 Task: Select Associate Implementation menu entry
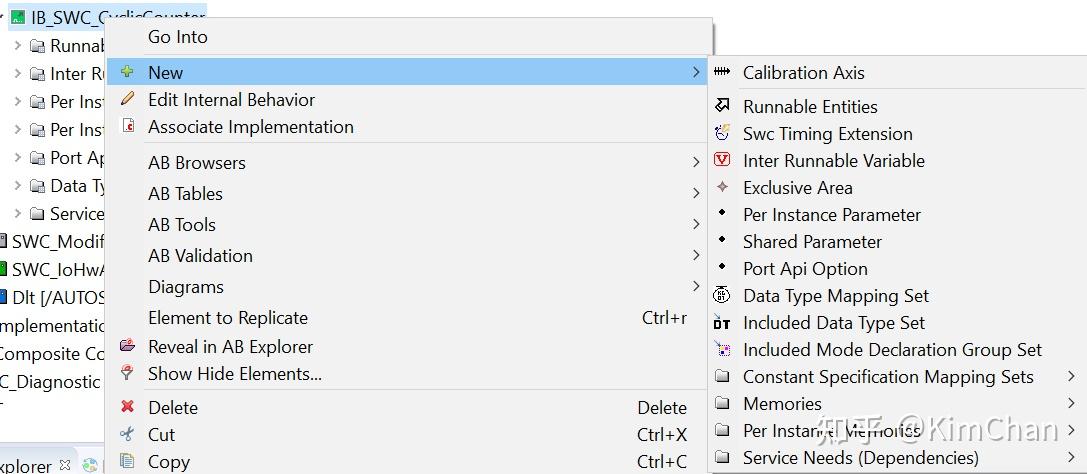coord(250,127)
